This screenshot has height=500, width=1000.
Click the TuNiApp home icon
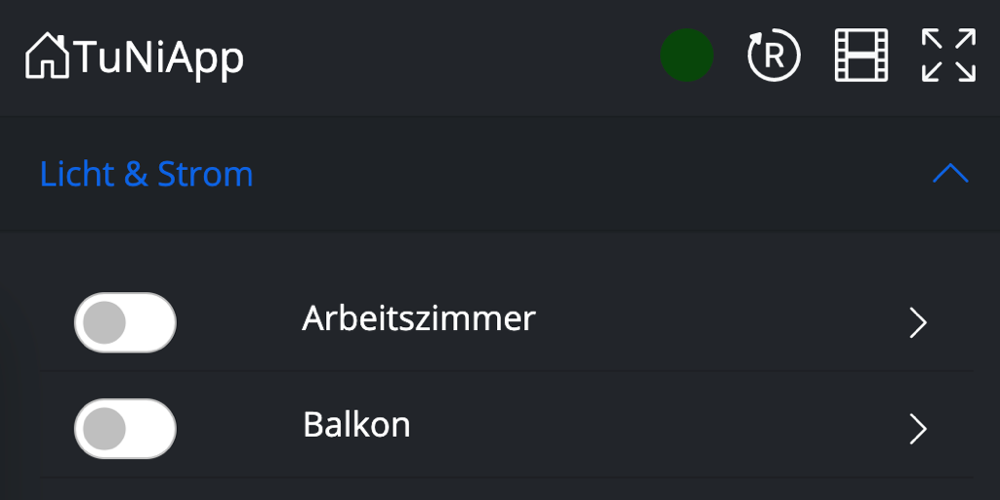pyautogui.click(x=48, y=56)
